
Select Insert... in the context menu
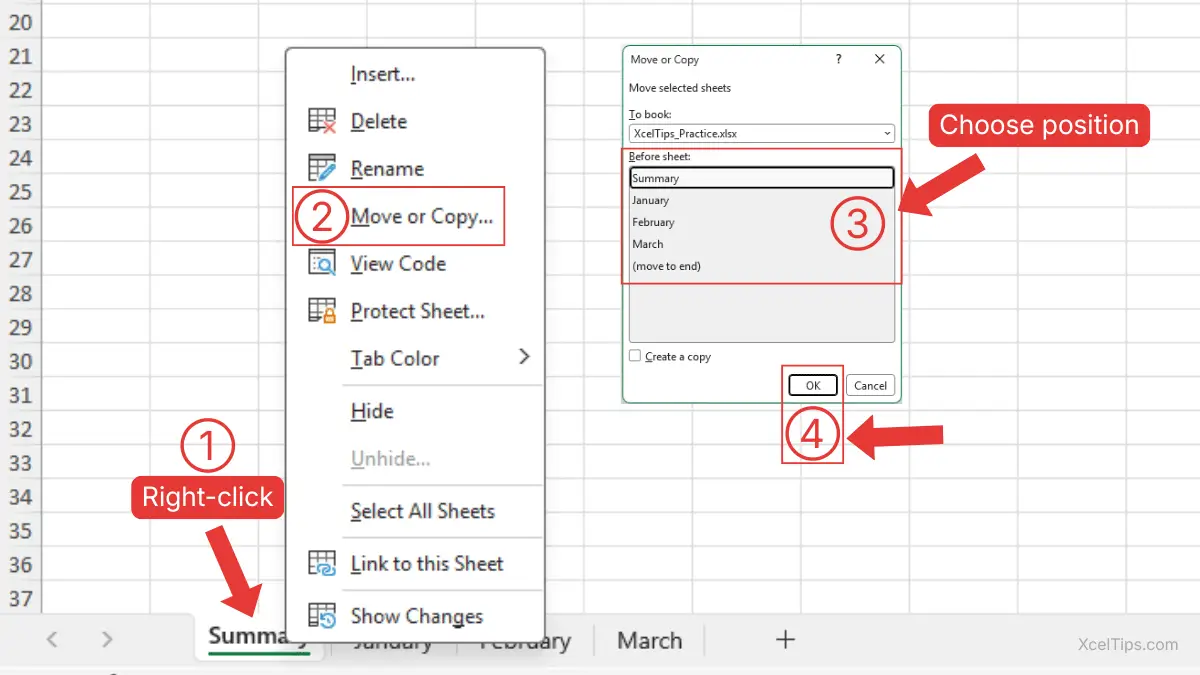tap(382, 74)
